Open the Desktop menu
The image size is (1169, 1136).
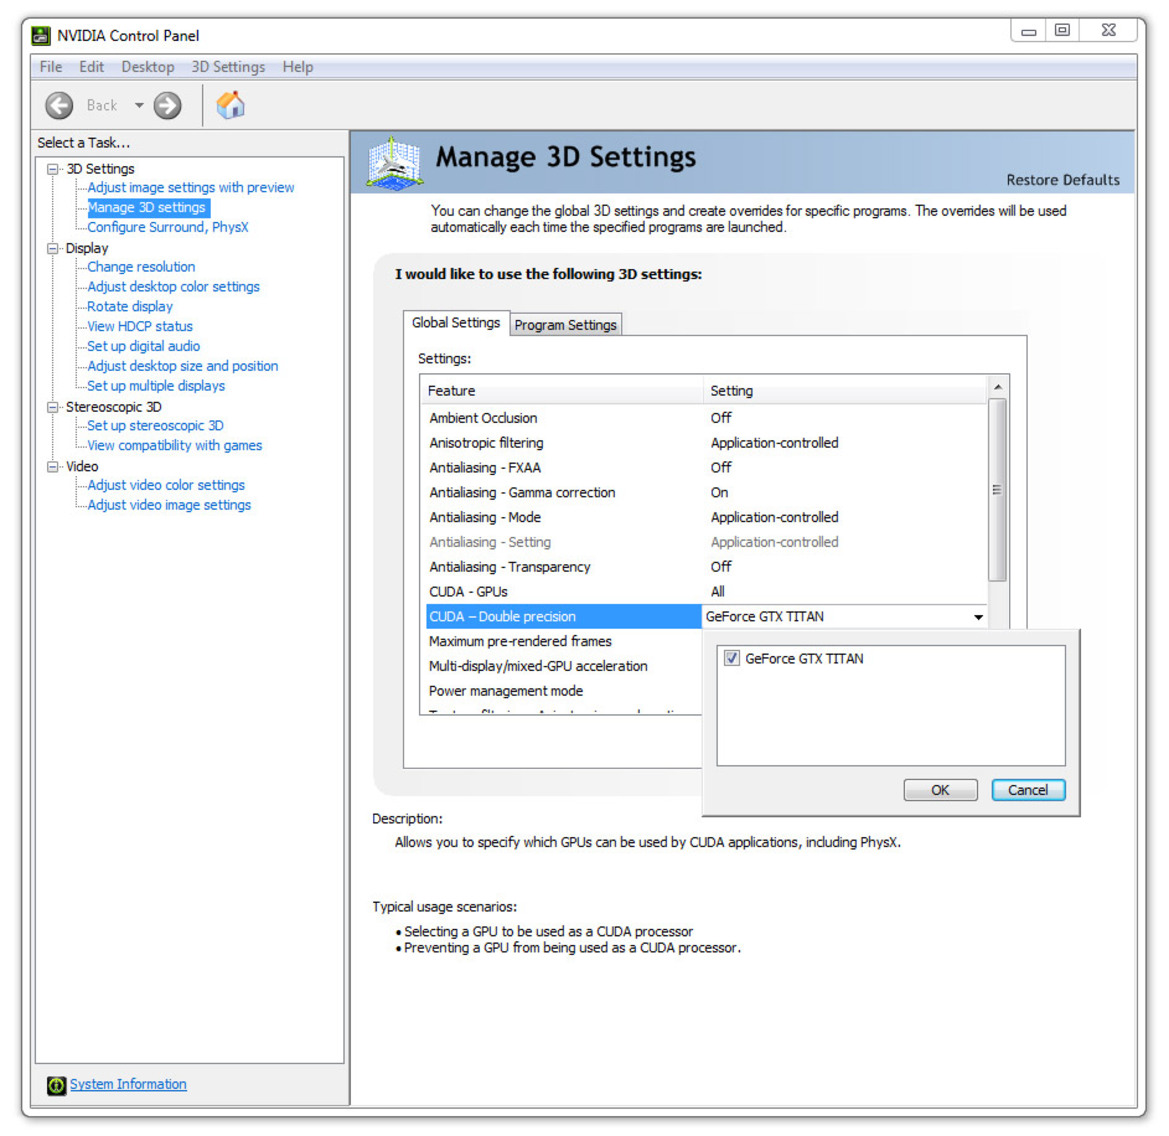[x=148, y=67]
